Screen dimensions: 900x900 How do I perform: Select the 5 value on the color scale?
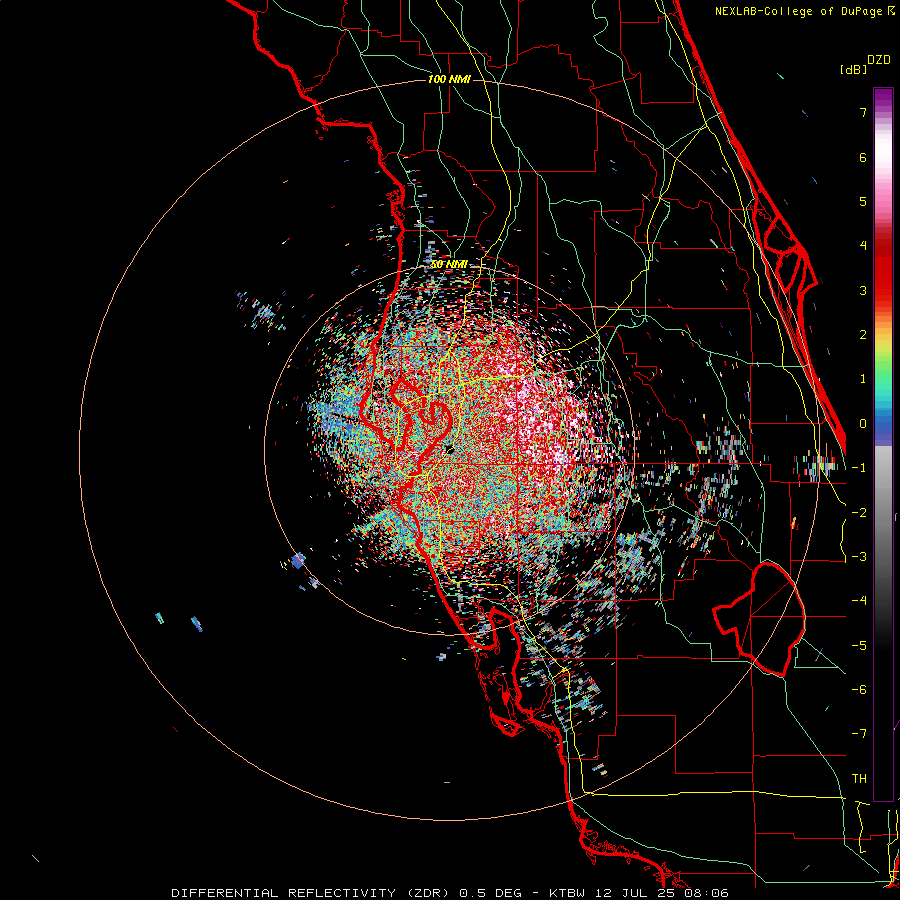point(863,201)
